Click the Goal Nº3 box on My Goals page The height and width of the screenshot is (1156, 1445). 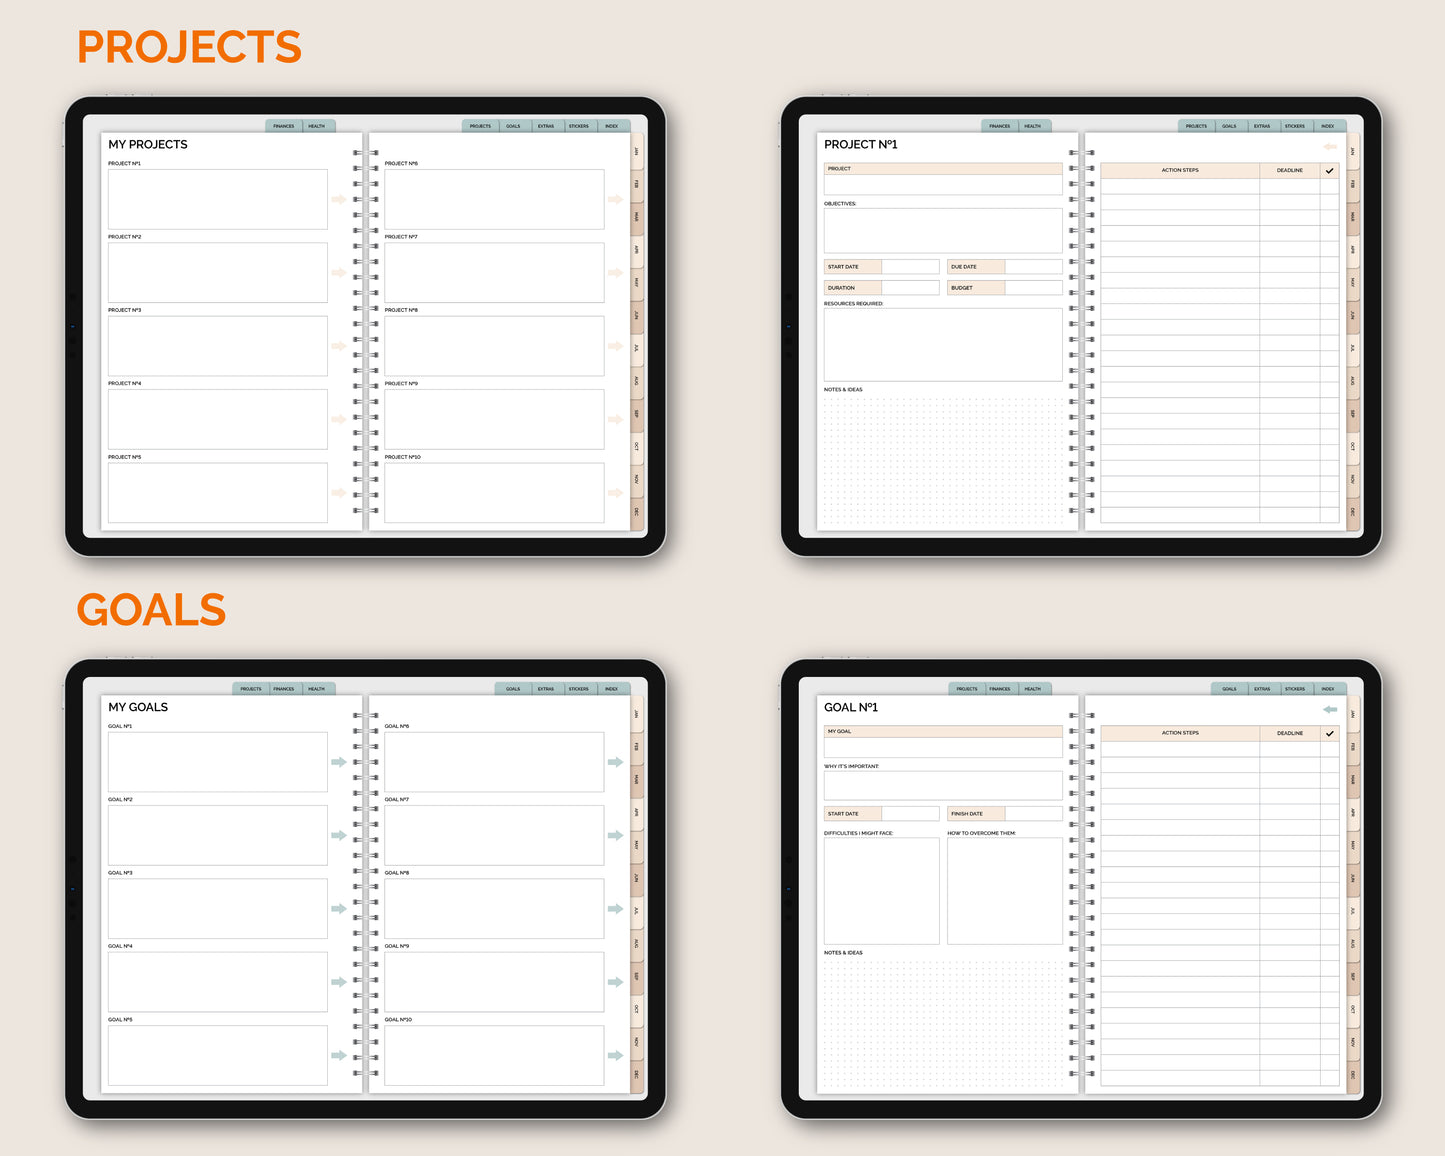point(218,909)
